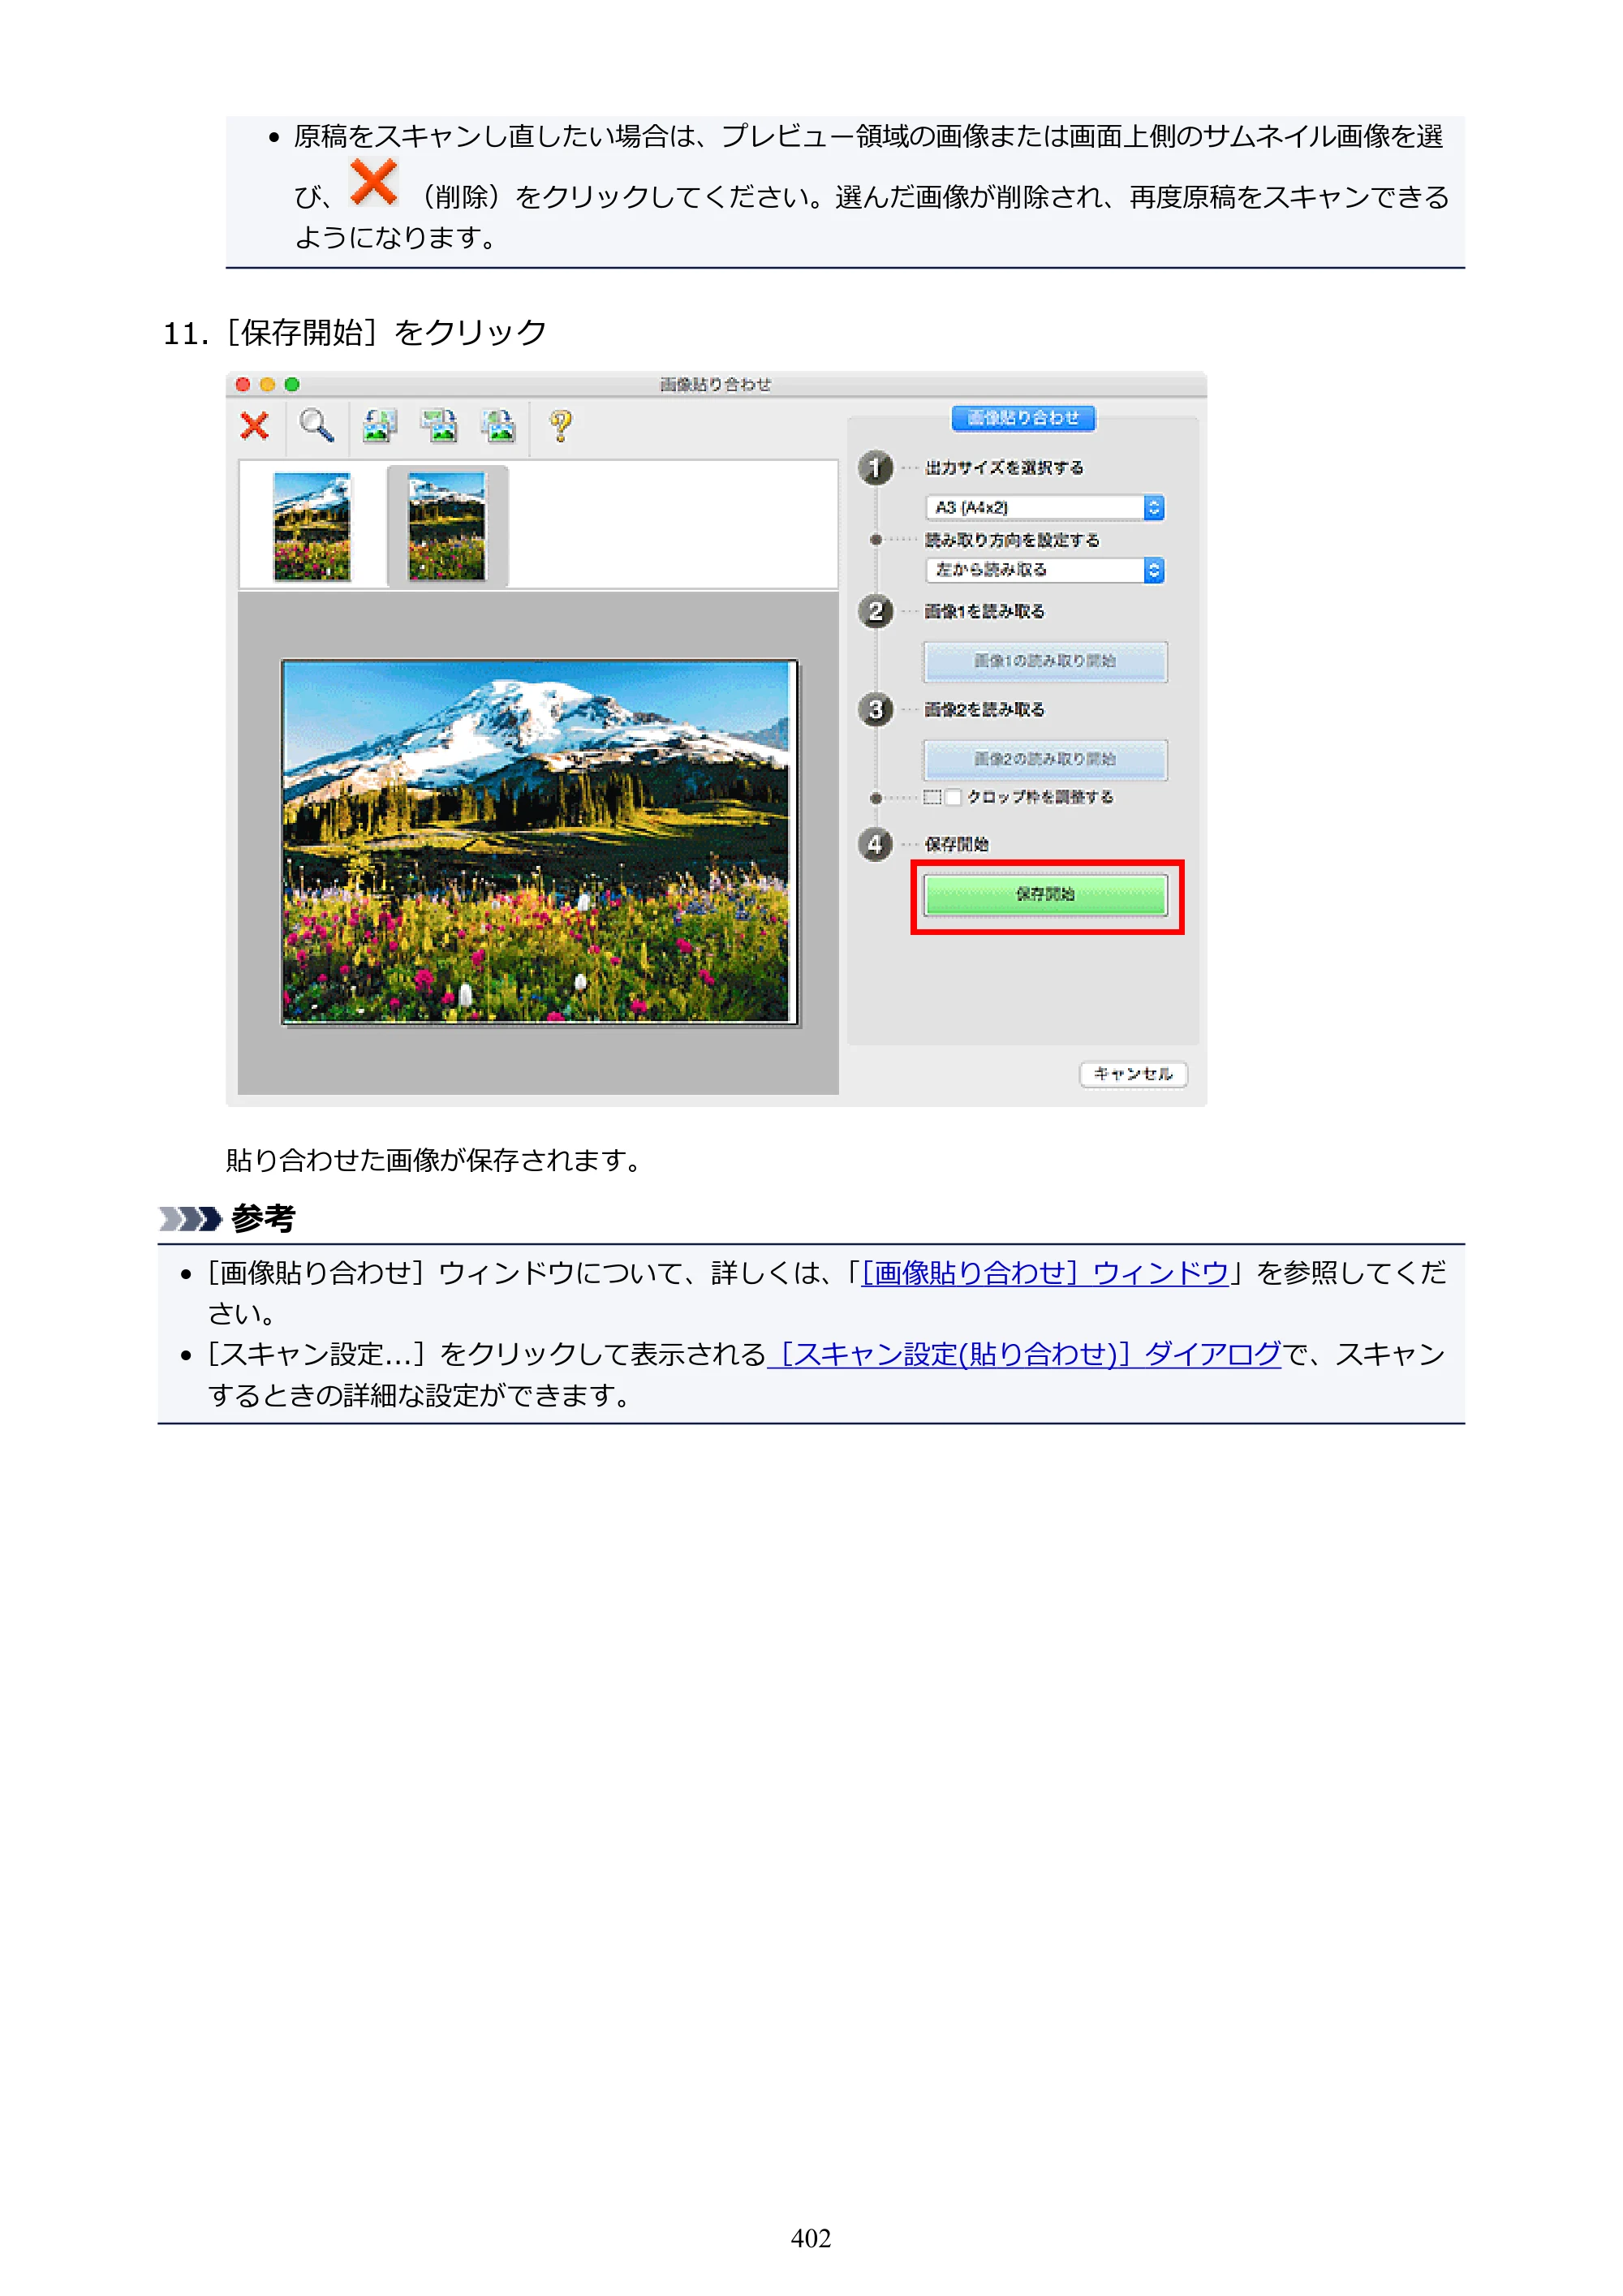
Task: Click the third image tool icon beside help
Action: tap(499, 426)
